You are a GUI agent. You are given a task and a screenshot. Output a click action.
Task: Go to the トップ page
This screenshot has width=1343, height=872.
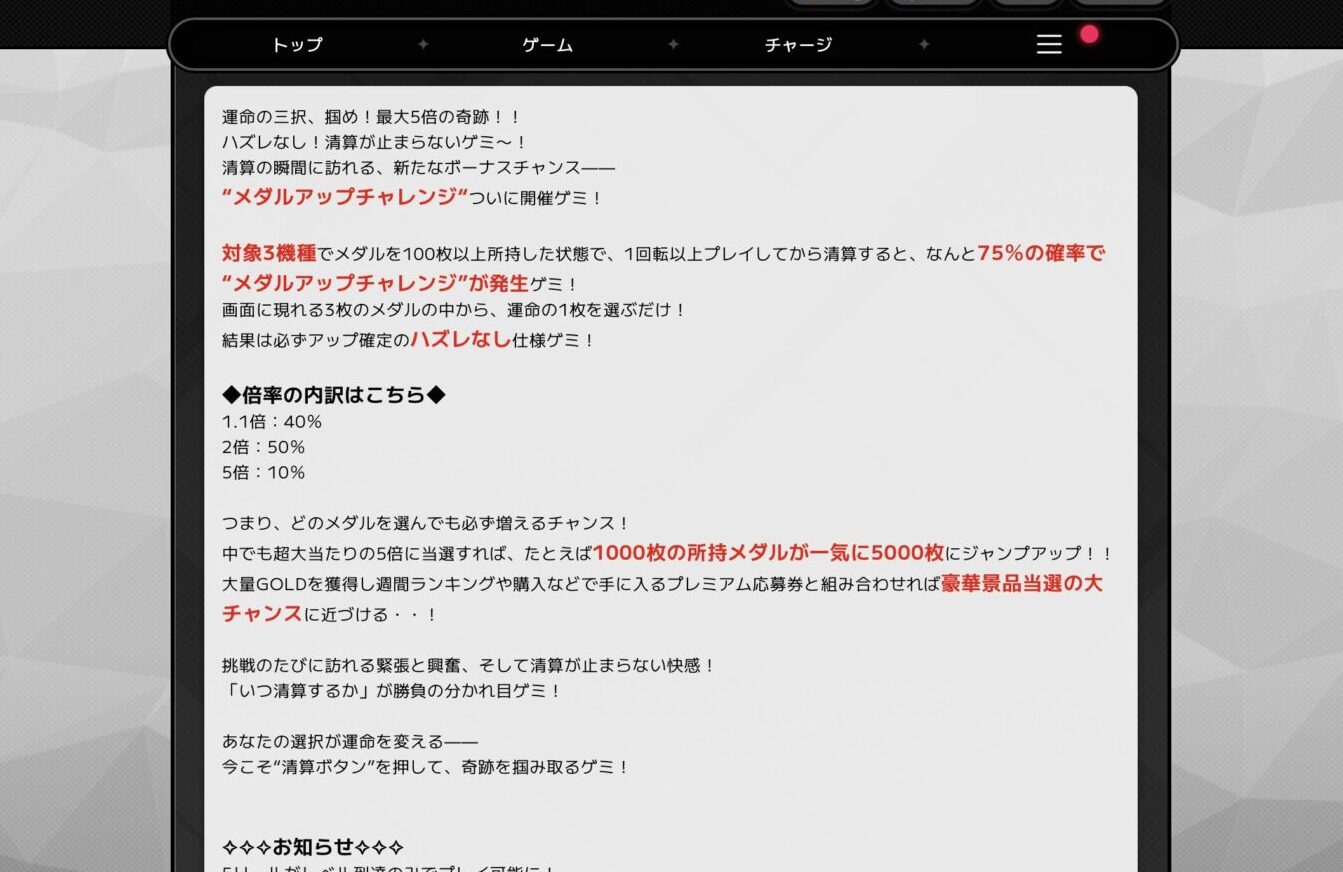point(297,45)
